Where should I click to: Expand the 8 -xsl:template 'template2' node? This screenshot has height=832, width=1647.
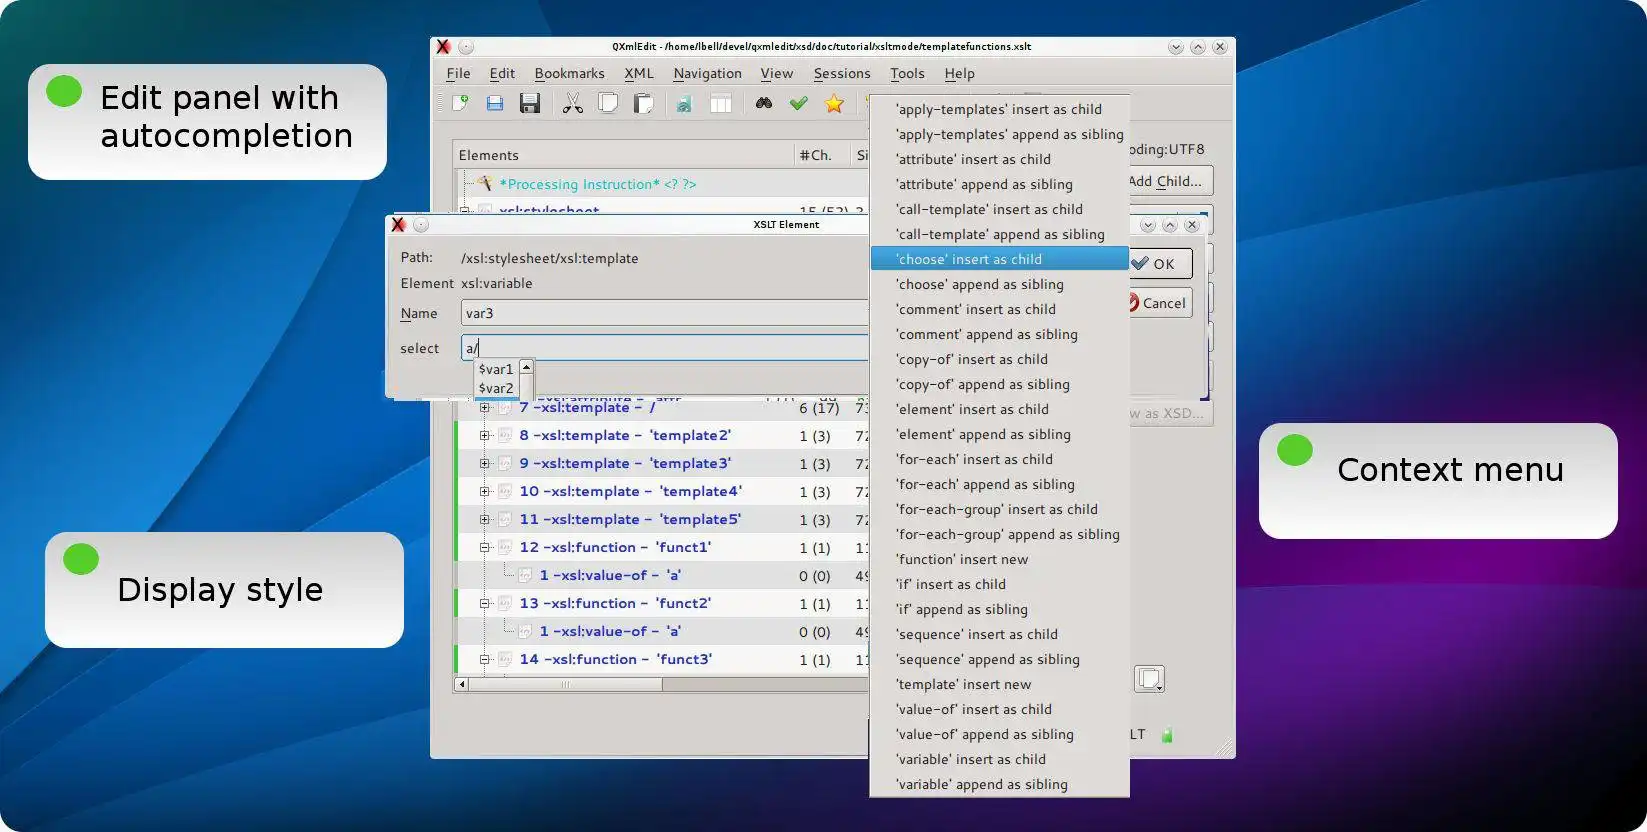click(484, 436)
